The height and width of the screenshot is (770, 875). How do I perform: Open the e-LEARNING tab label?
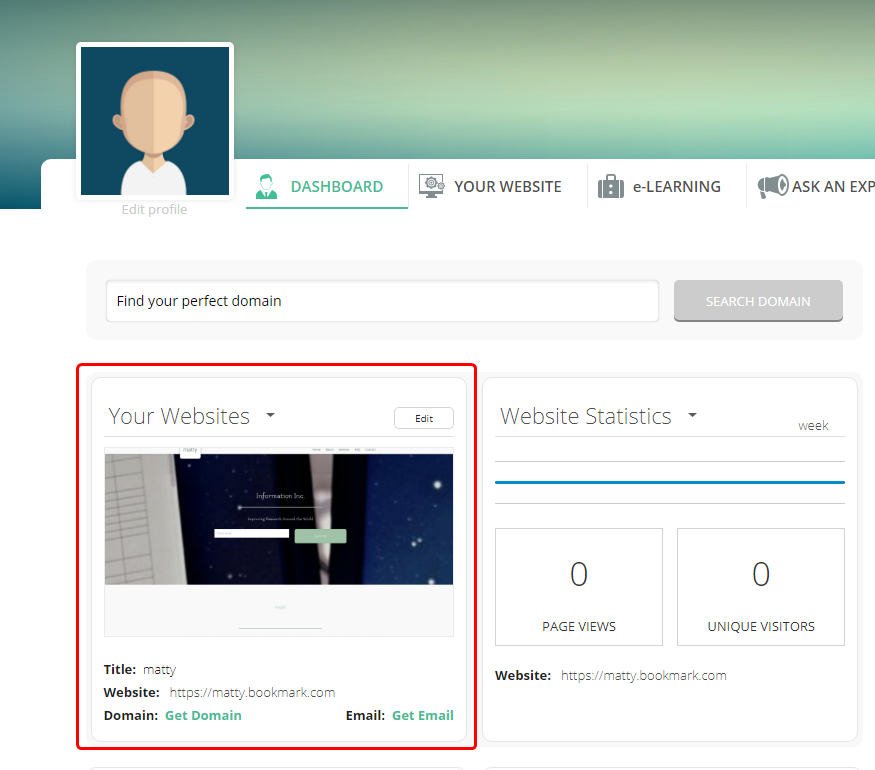pyautogui.click(x=676, y=187)
